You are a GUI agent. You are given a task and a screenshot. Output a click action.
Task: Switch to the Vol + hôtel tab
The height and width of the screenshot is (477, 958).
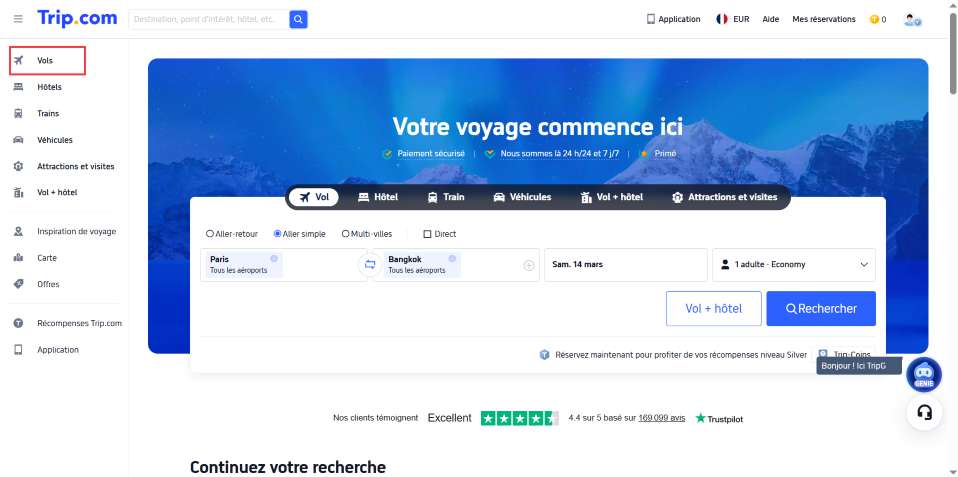tap(611, 197)
